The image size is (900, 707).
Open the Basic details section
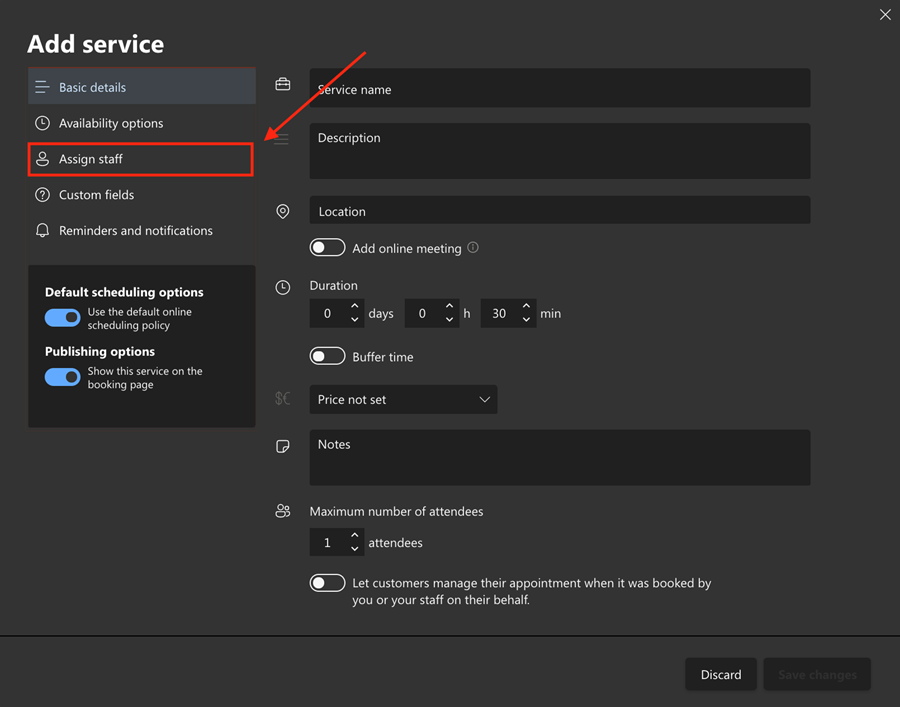pyautogui.click(x=142, y=87)
